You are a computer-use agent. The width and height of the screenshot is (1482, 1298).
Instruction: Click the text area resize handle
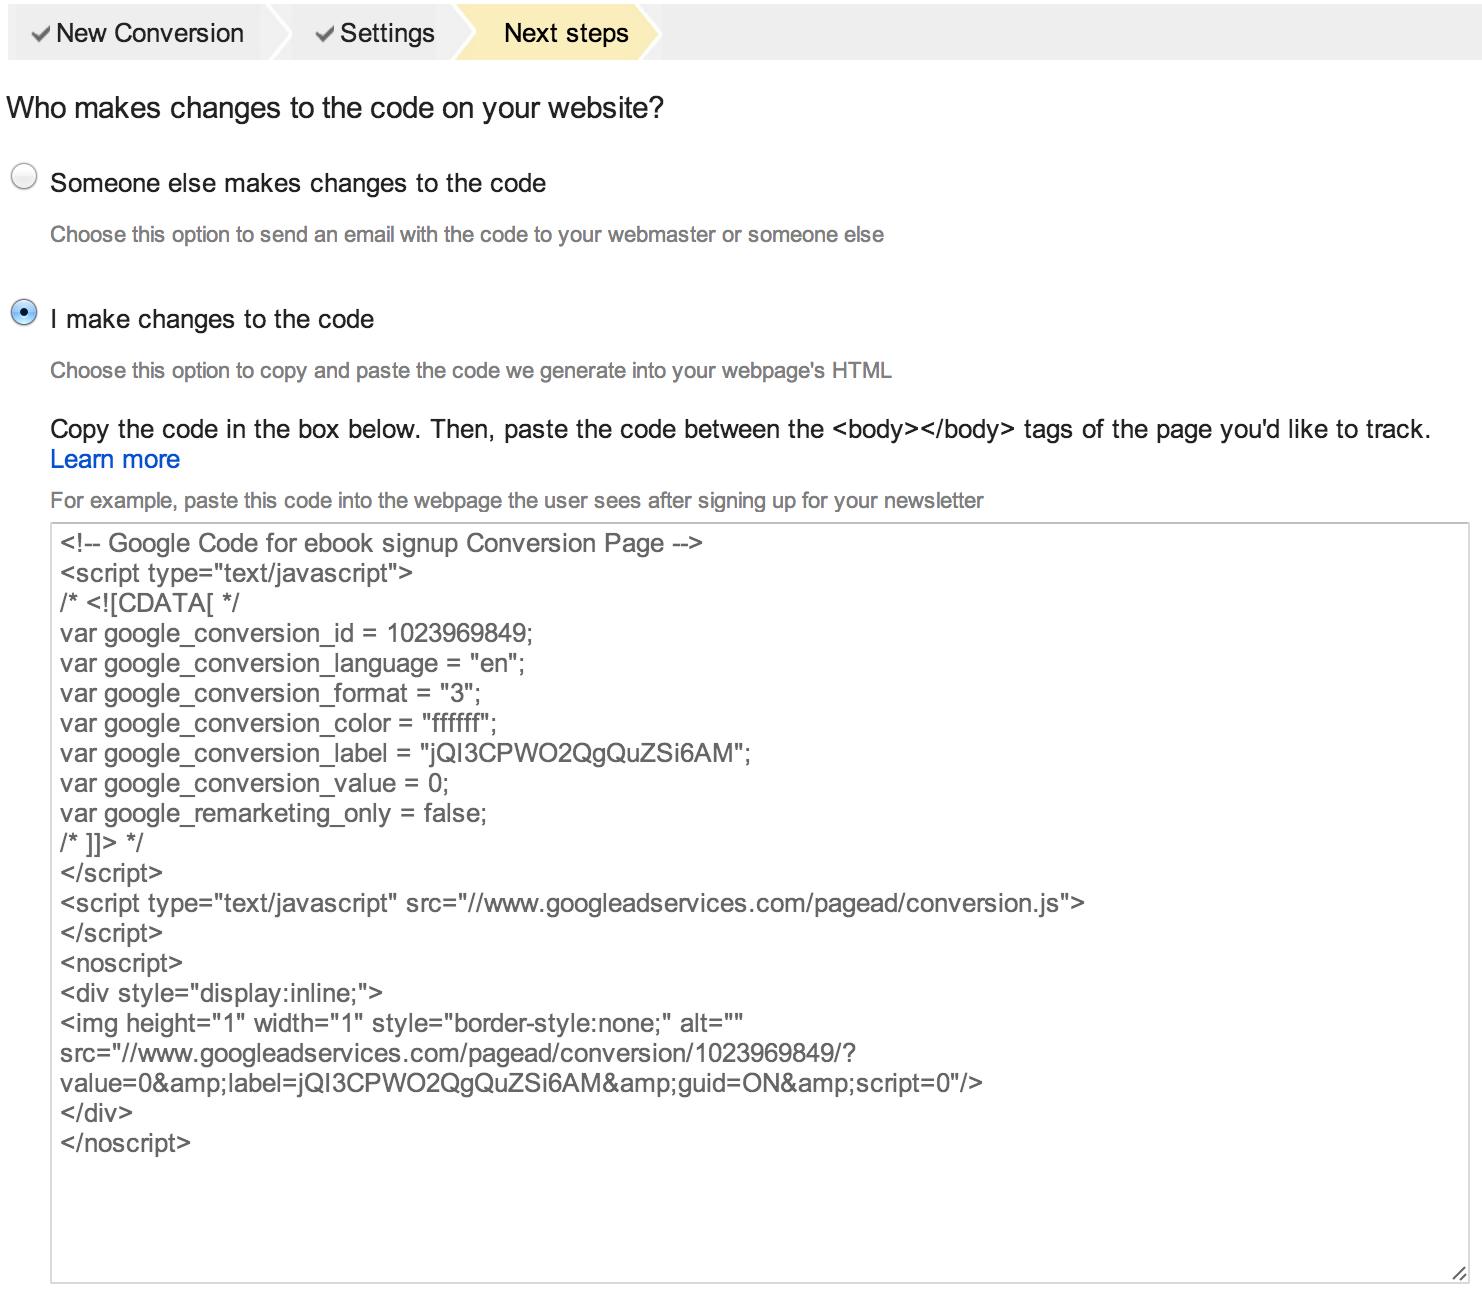[1459, 1273]
